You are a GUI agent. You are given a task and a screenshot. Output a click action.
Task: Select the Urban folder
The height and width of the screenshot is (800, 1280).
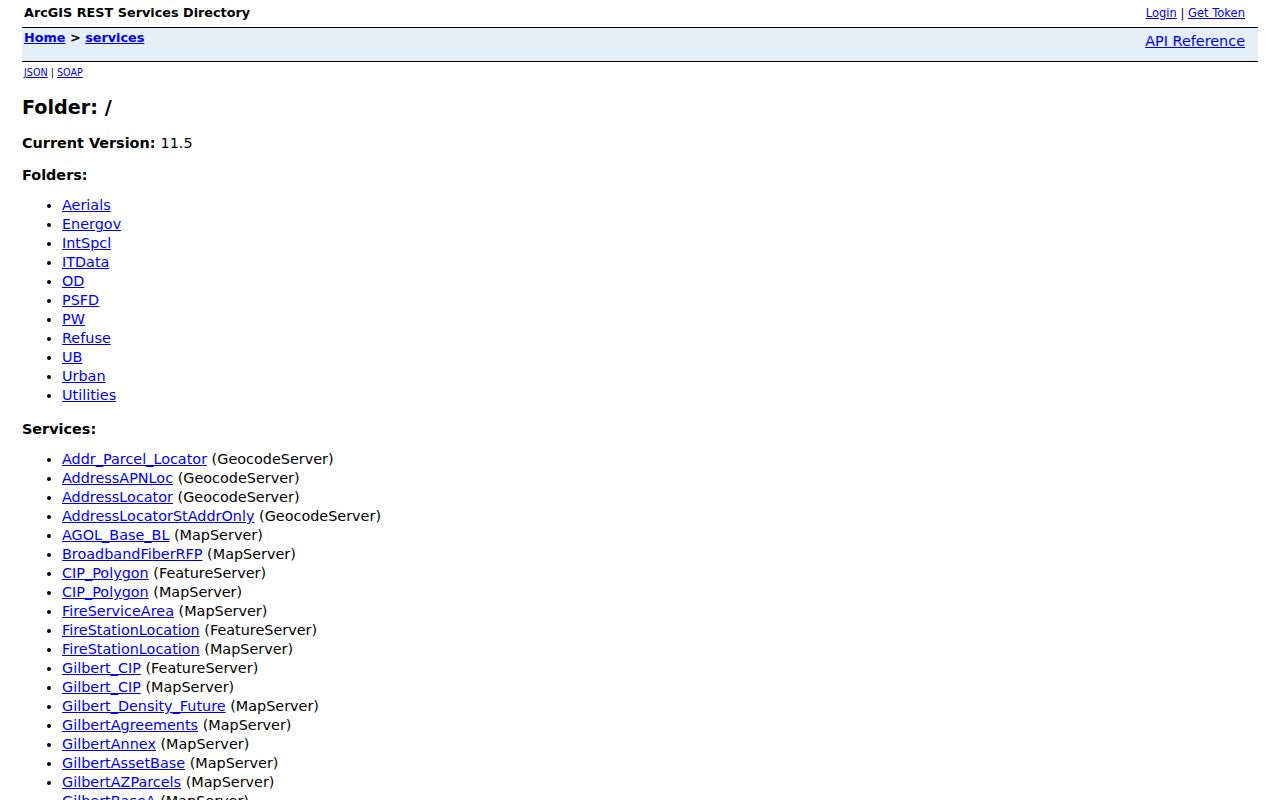83,376
